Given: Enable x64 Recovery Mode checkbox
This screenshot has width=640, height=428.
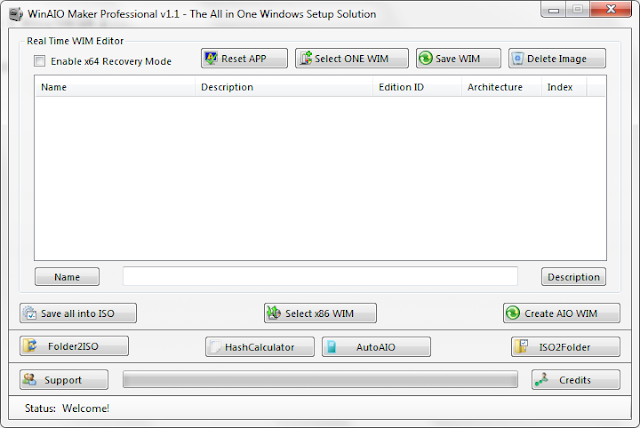Looking at the screenshot, I should 40,61.
